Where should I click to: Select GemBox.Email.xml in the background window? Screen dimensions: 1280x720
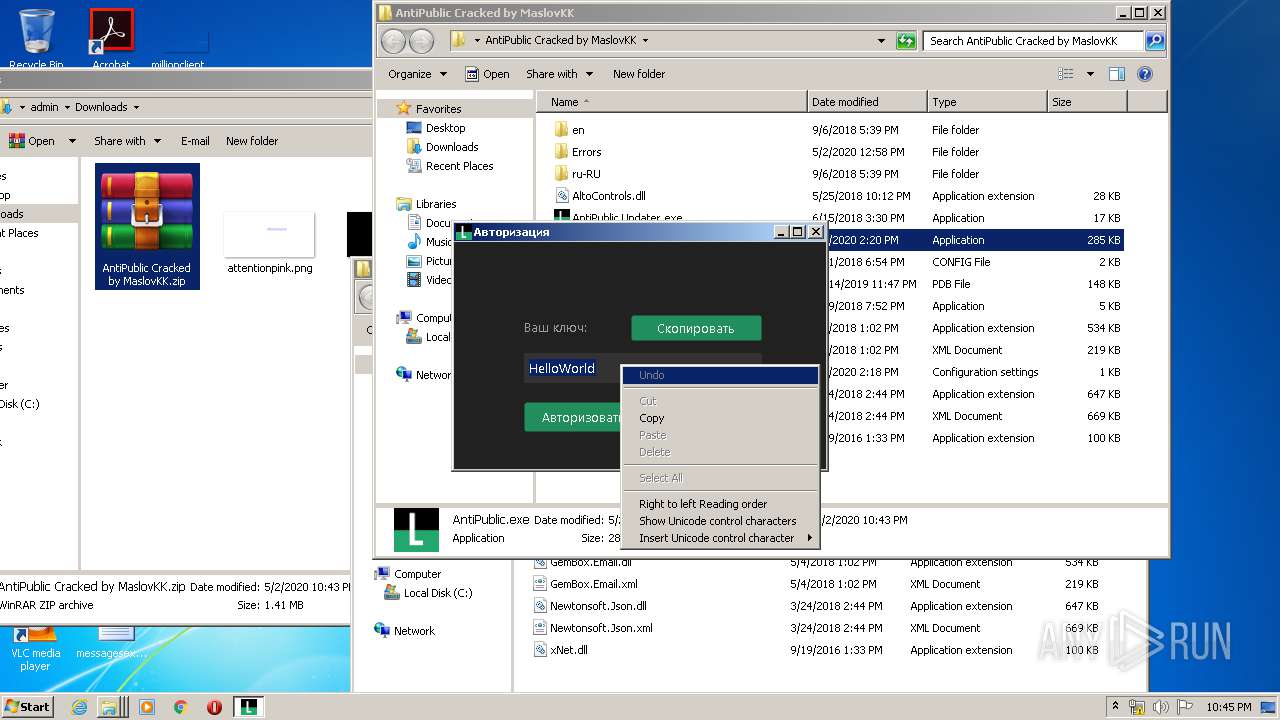click(593, 584)
